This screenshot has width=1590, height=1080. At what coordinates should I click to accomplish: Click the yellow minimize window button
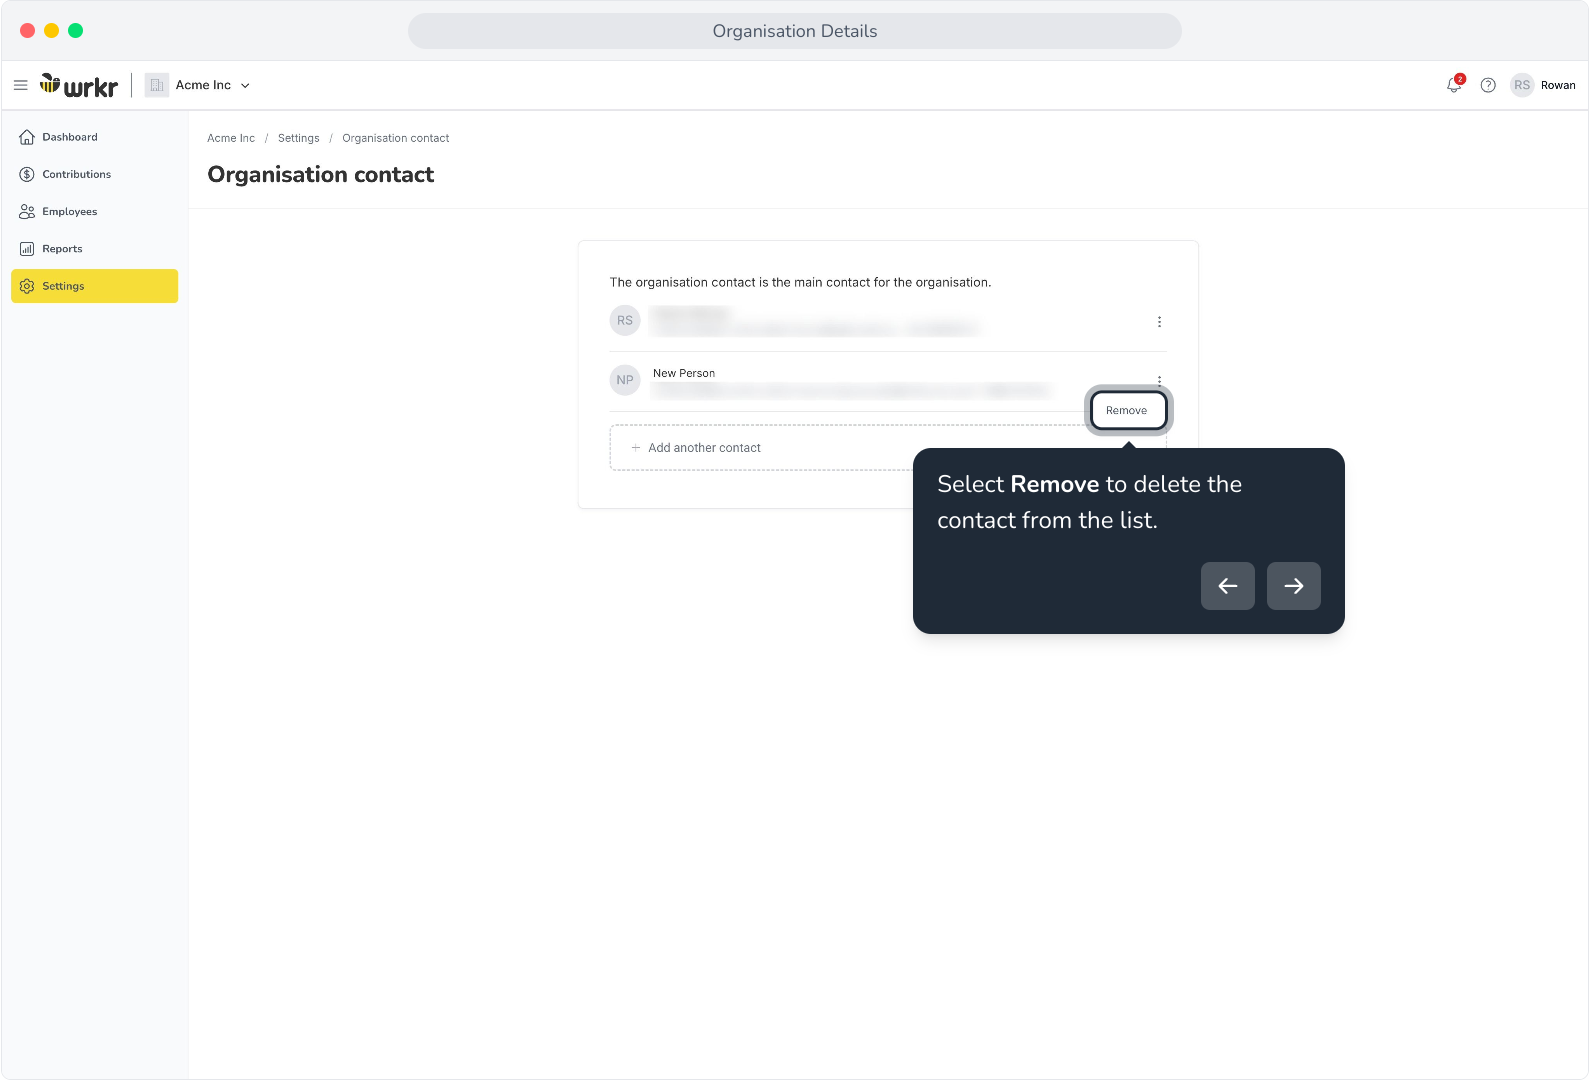(x=51, y=31)
